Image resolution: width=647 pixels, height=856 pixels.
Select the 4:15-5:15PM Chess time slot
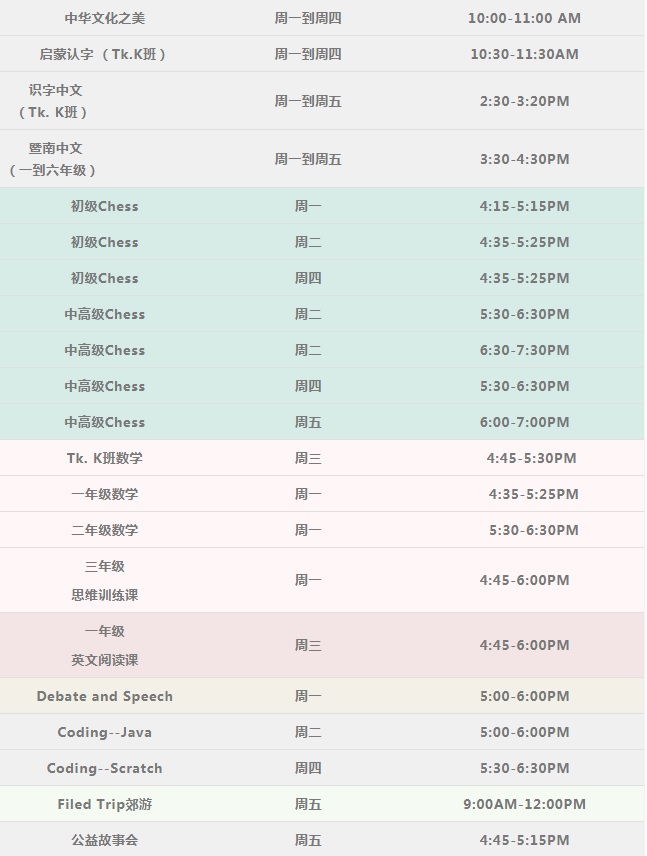pos(524,206)
